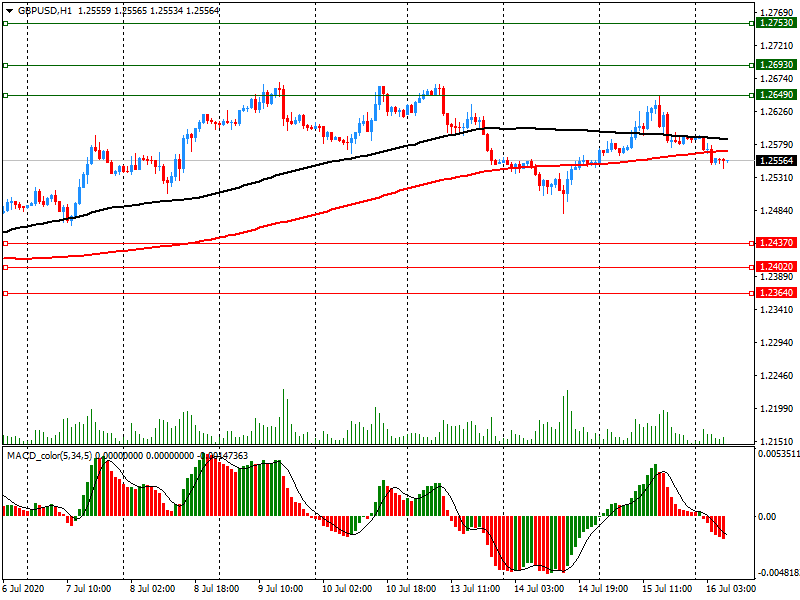Click the black 1.25564 current price tag
The image size is (800, 600).
point(776,161)
